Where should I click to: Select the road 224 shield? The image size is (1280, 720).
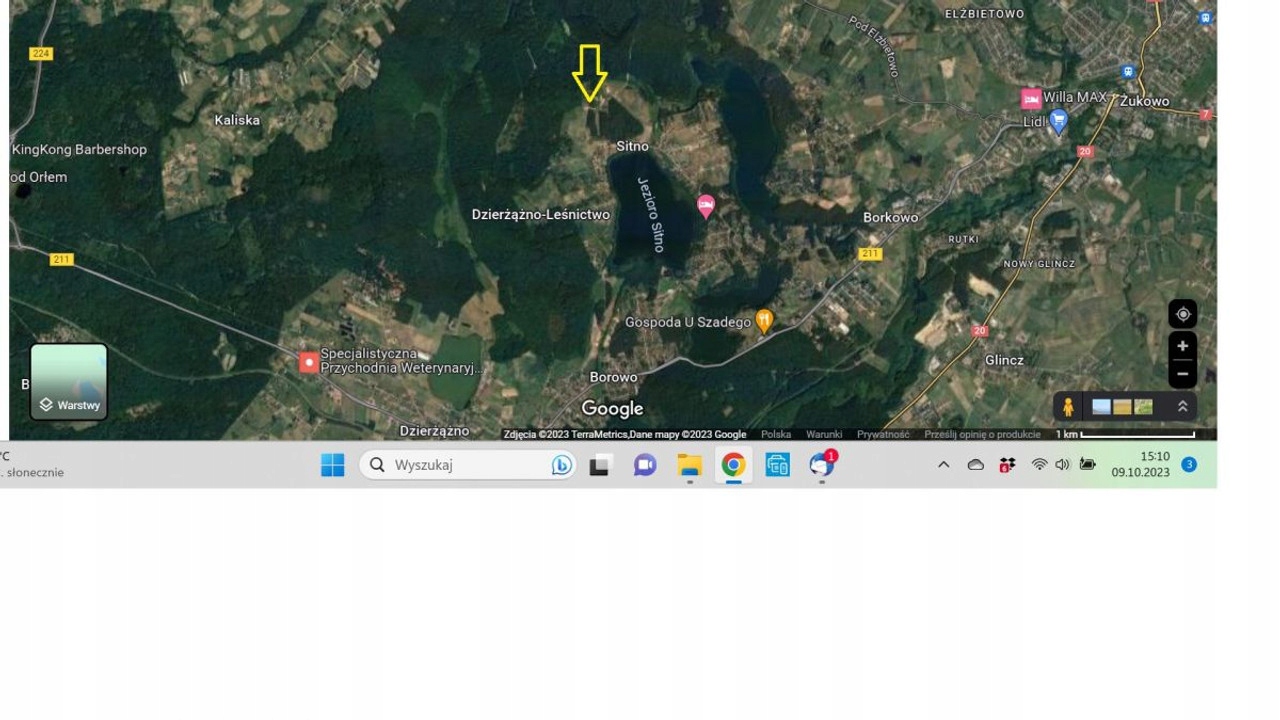tap(41, 54)
